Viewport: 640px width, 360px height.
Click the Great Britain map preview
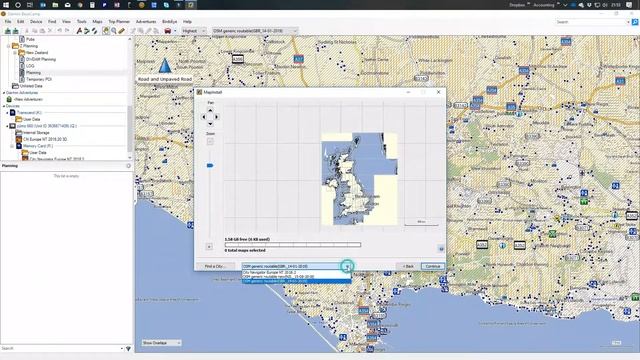359,179
